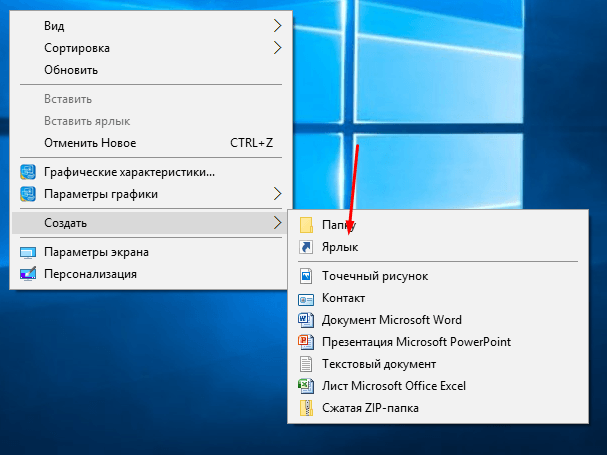The image size is (607, 455).
Task: Open the Вид menu entry
Action: [151, 26]
